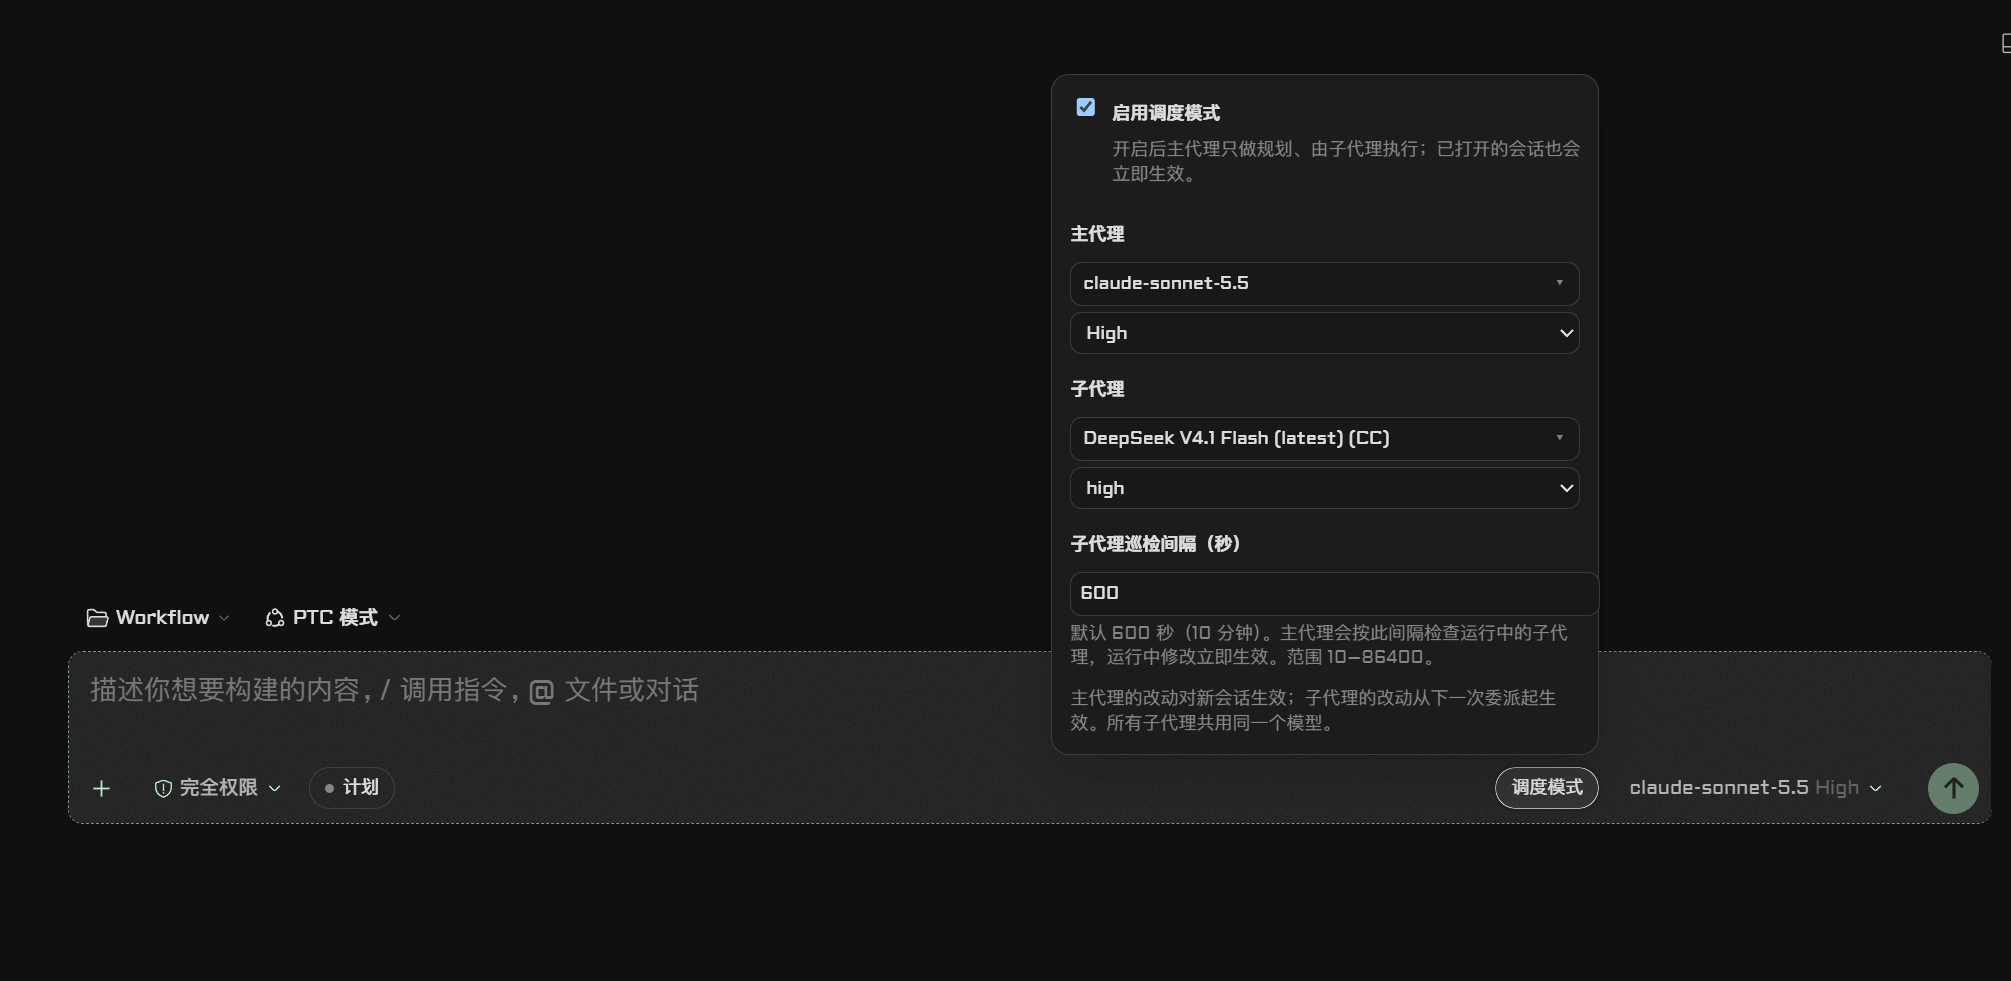Open the 子代理 high effort dropdown
This screenshot has width=2011, height=981.
[1324, 488]
